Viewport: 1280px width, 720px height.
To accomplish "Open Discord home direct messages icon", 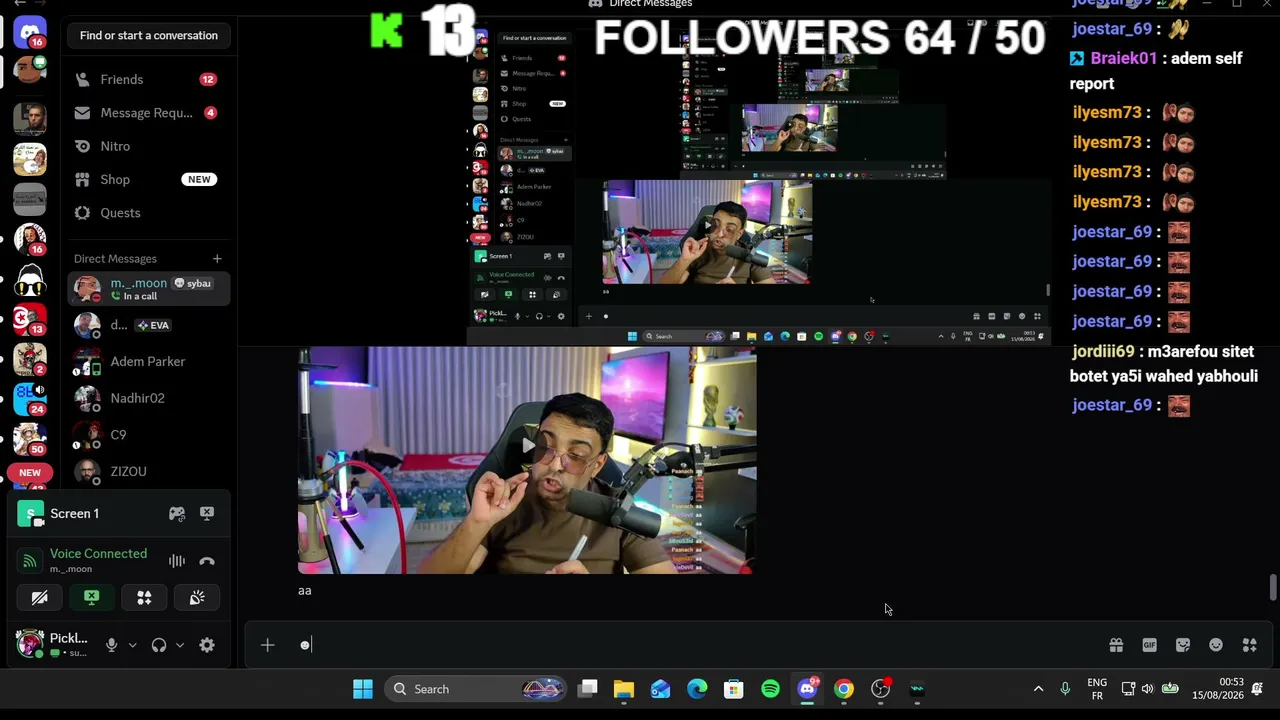I will point(30,32).
